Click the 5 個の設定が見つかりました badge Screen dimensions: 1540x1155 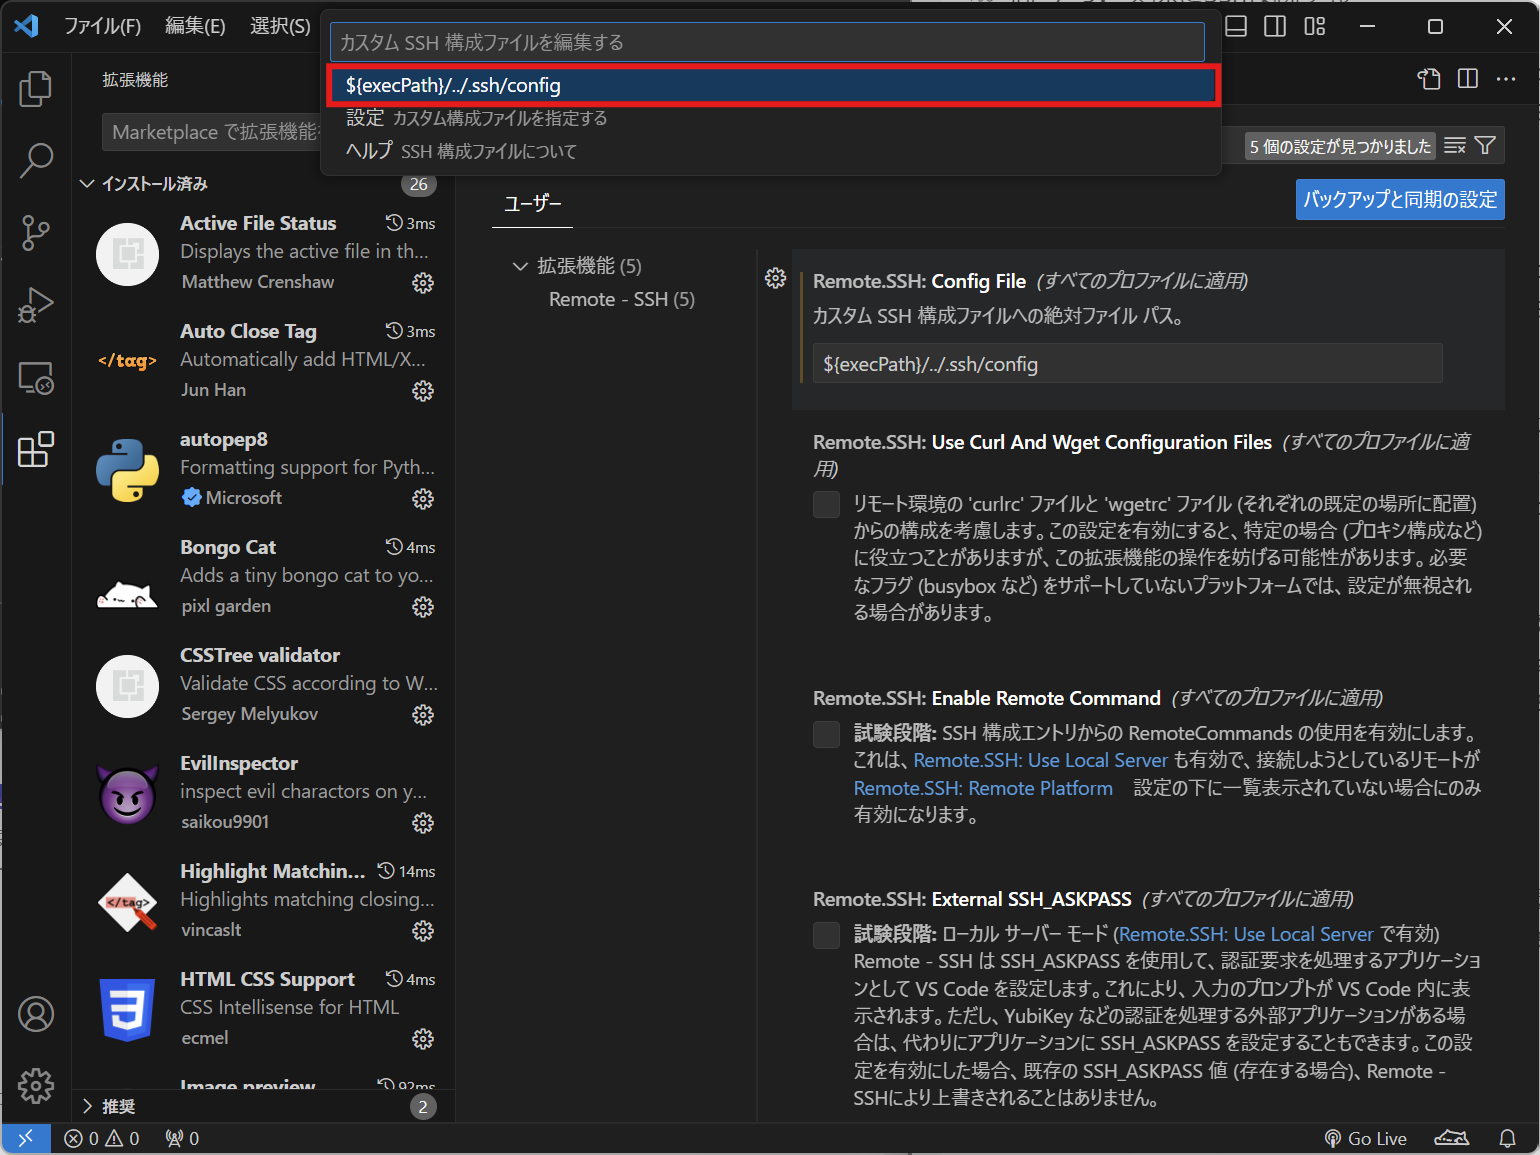(1340, 146)
